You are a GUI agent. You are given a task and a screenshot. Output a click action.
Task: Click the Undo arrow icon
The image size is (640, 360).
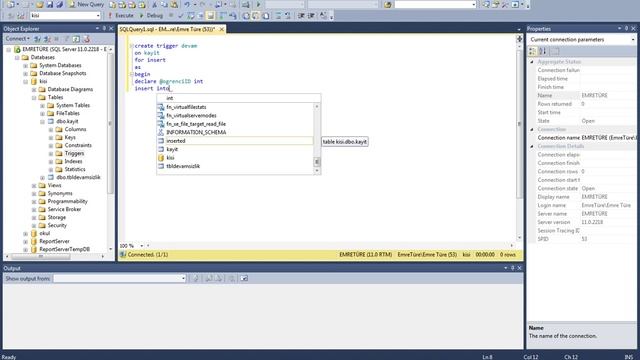point(187,4)
